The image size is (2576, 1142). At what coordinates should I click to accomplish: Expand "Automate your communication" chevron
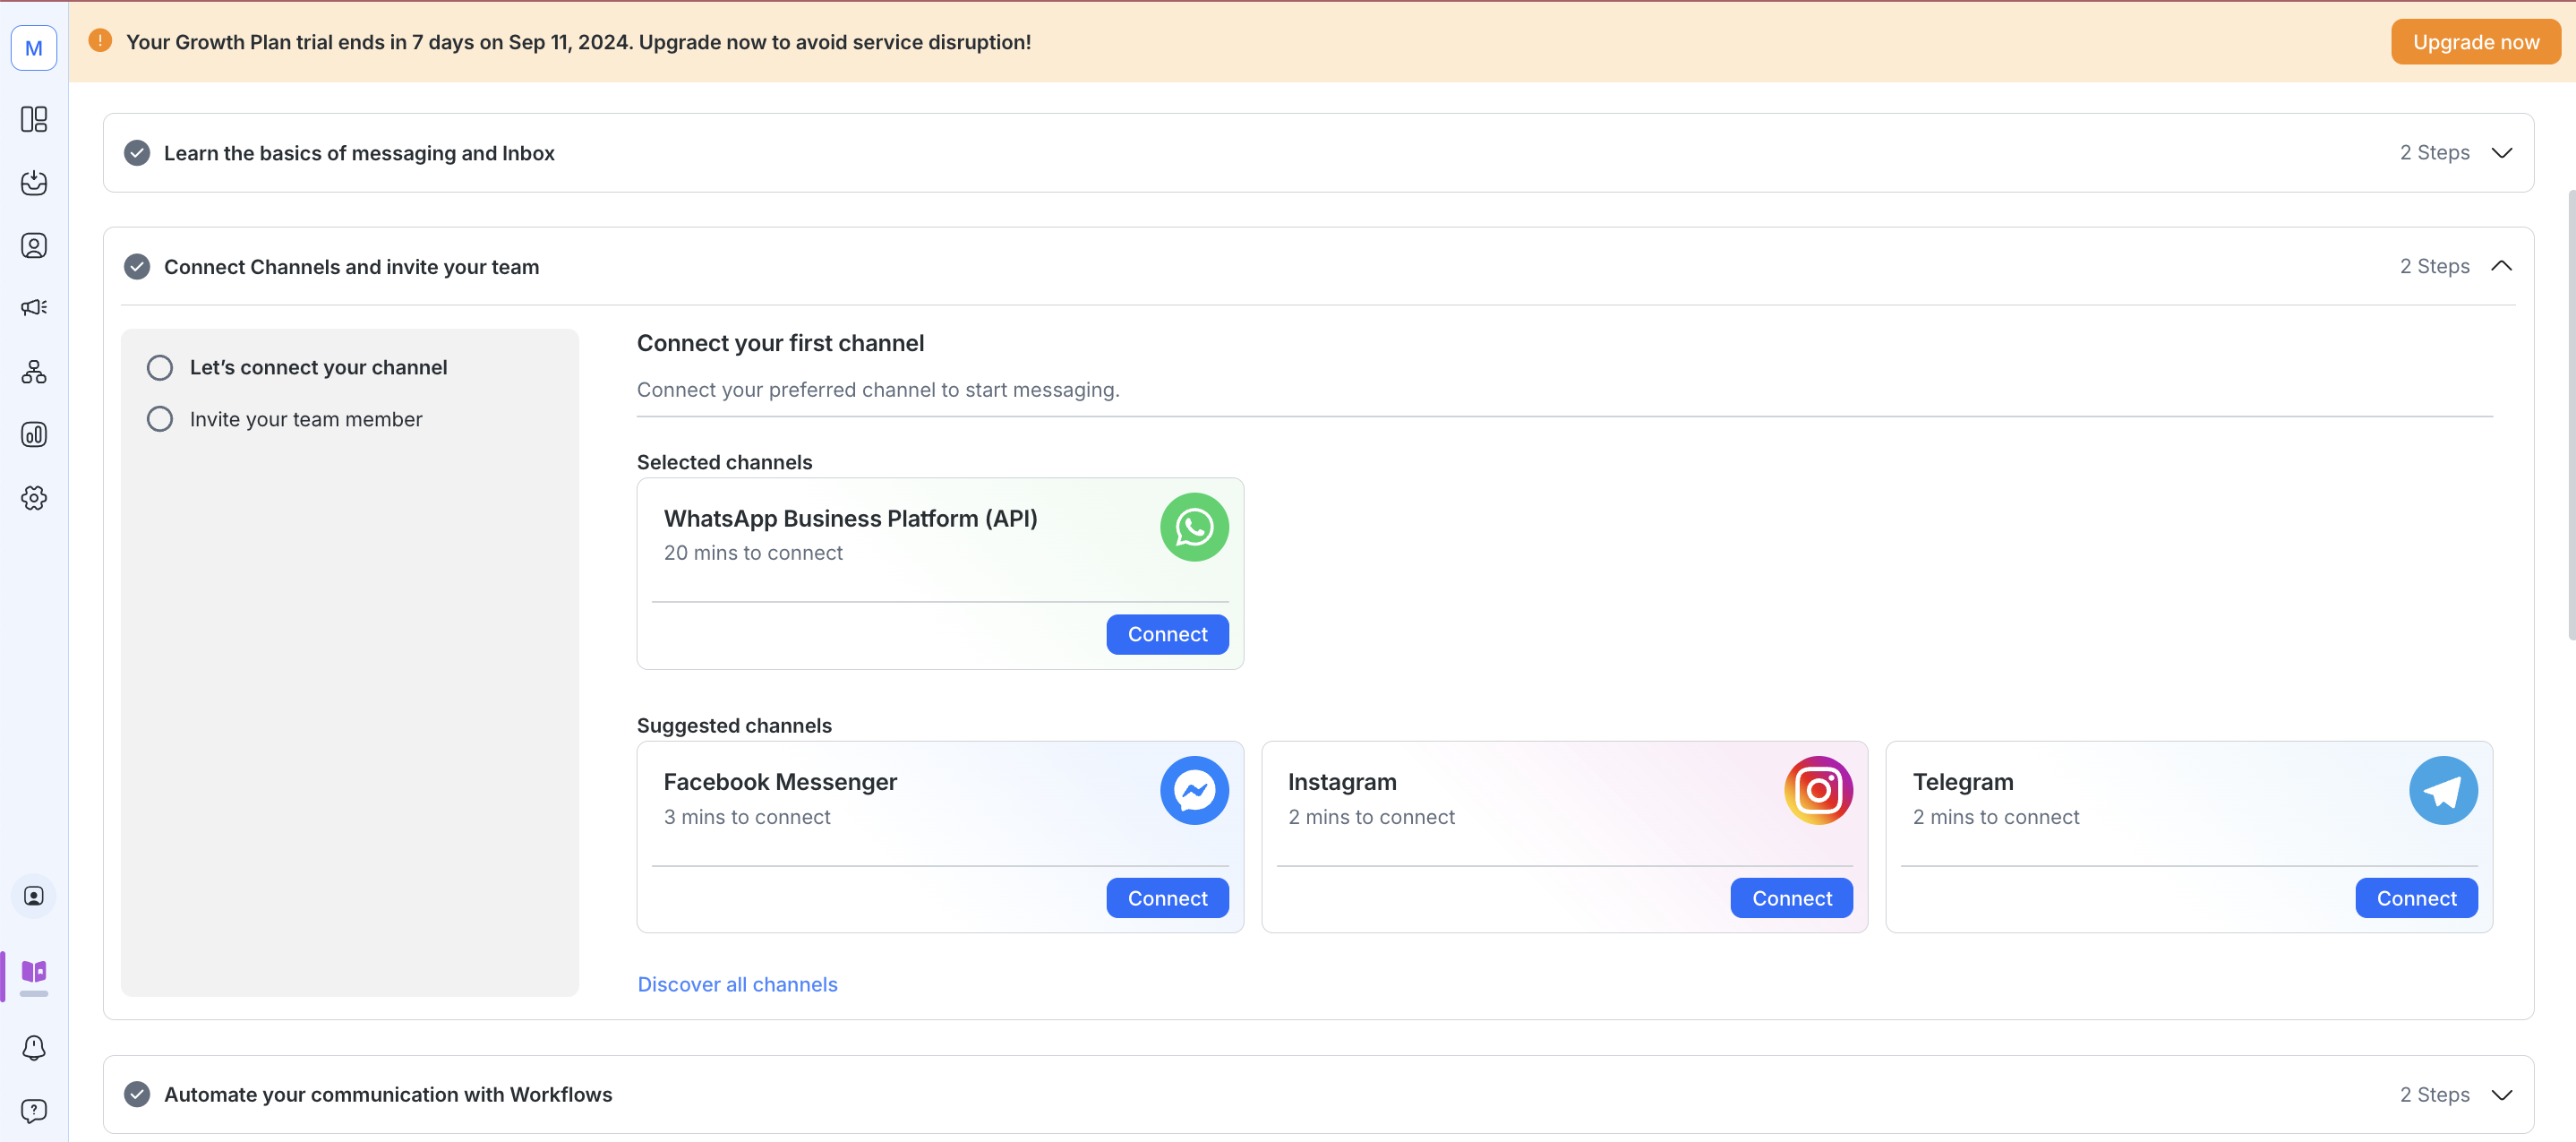point(2501,1094)
